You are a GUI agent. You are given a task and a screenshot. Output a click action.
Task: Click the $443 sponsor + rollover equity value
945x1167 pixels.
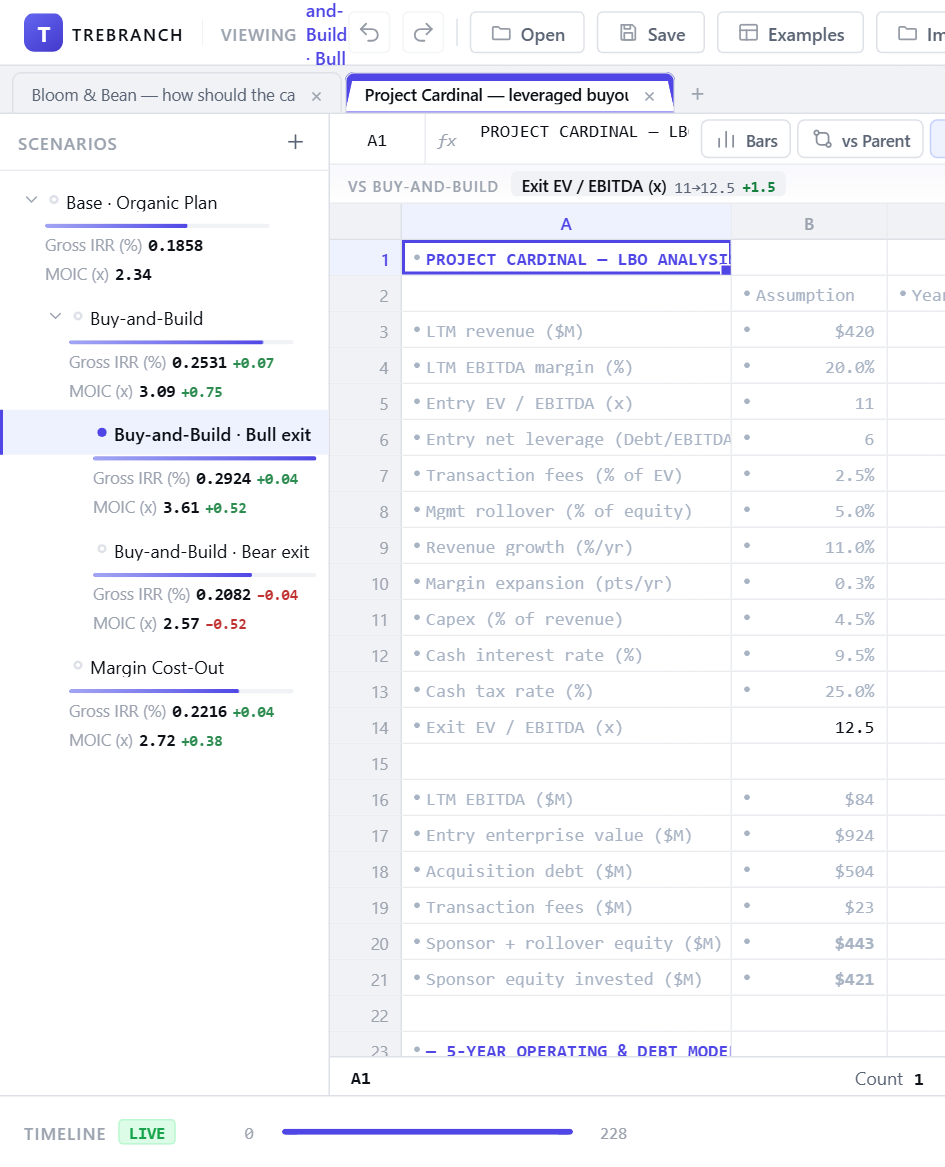point(809,944)
